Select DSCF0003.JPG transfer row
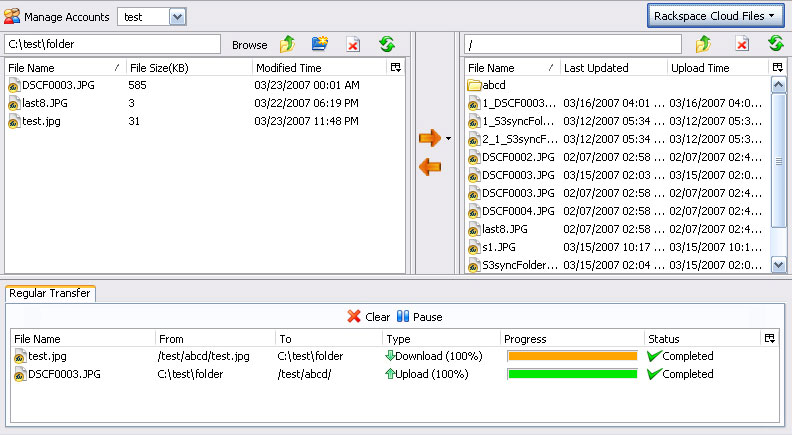 click(394, 374)
